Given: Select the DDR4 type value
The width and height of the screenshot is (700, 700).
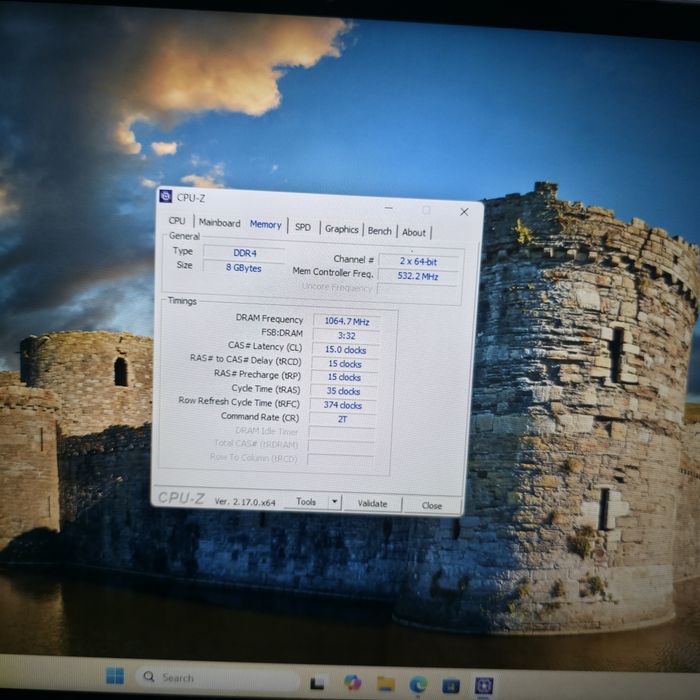Looking at the screenshot, I should 244,253.
